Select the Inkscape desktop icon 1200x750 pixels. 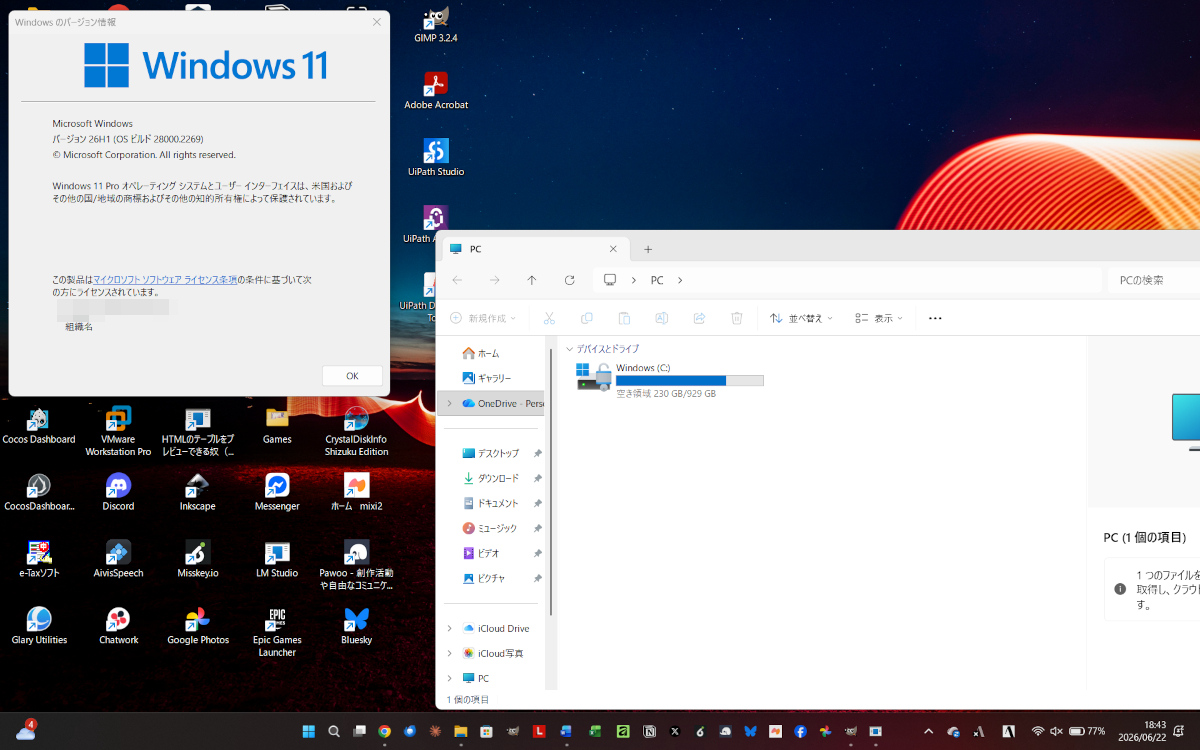coord(197,492)
